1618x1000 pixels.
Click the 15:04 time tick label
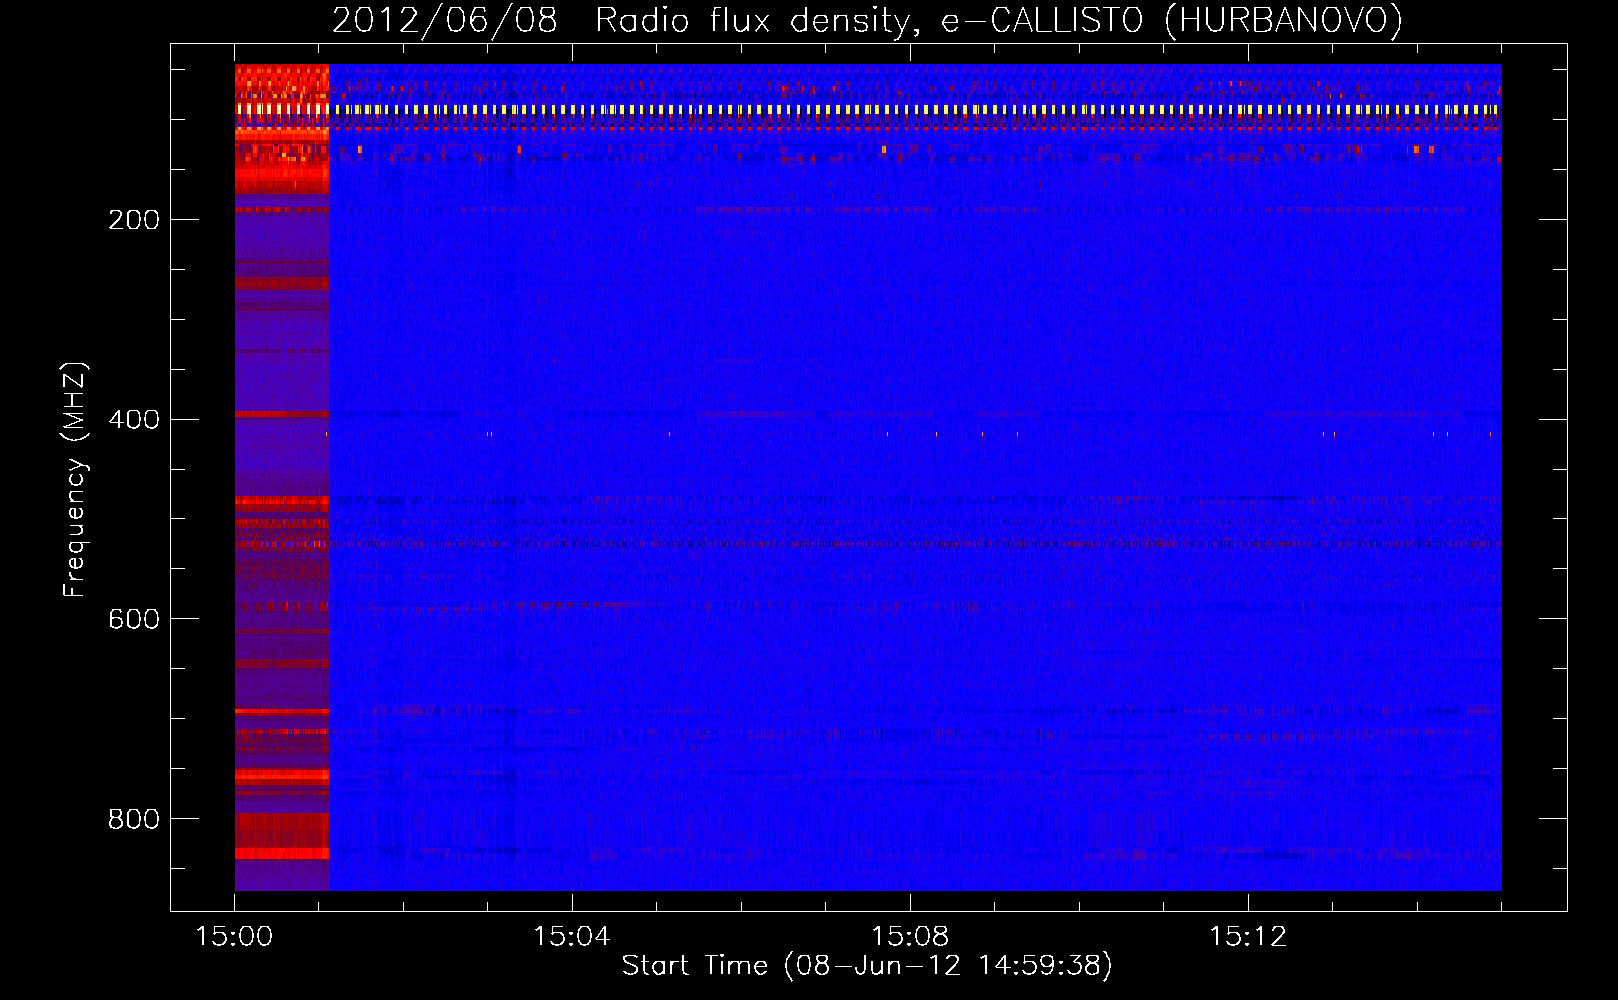(572, 937)
